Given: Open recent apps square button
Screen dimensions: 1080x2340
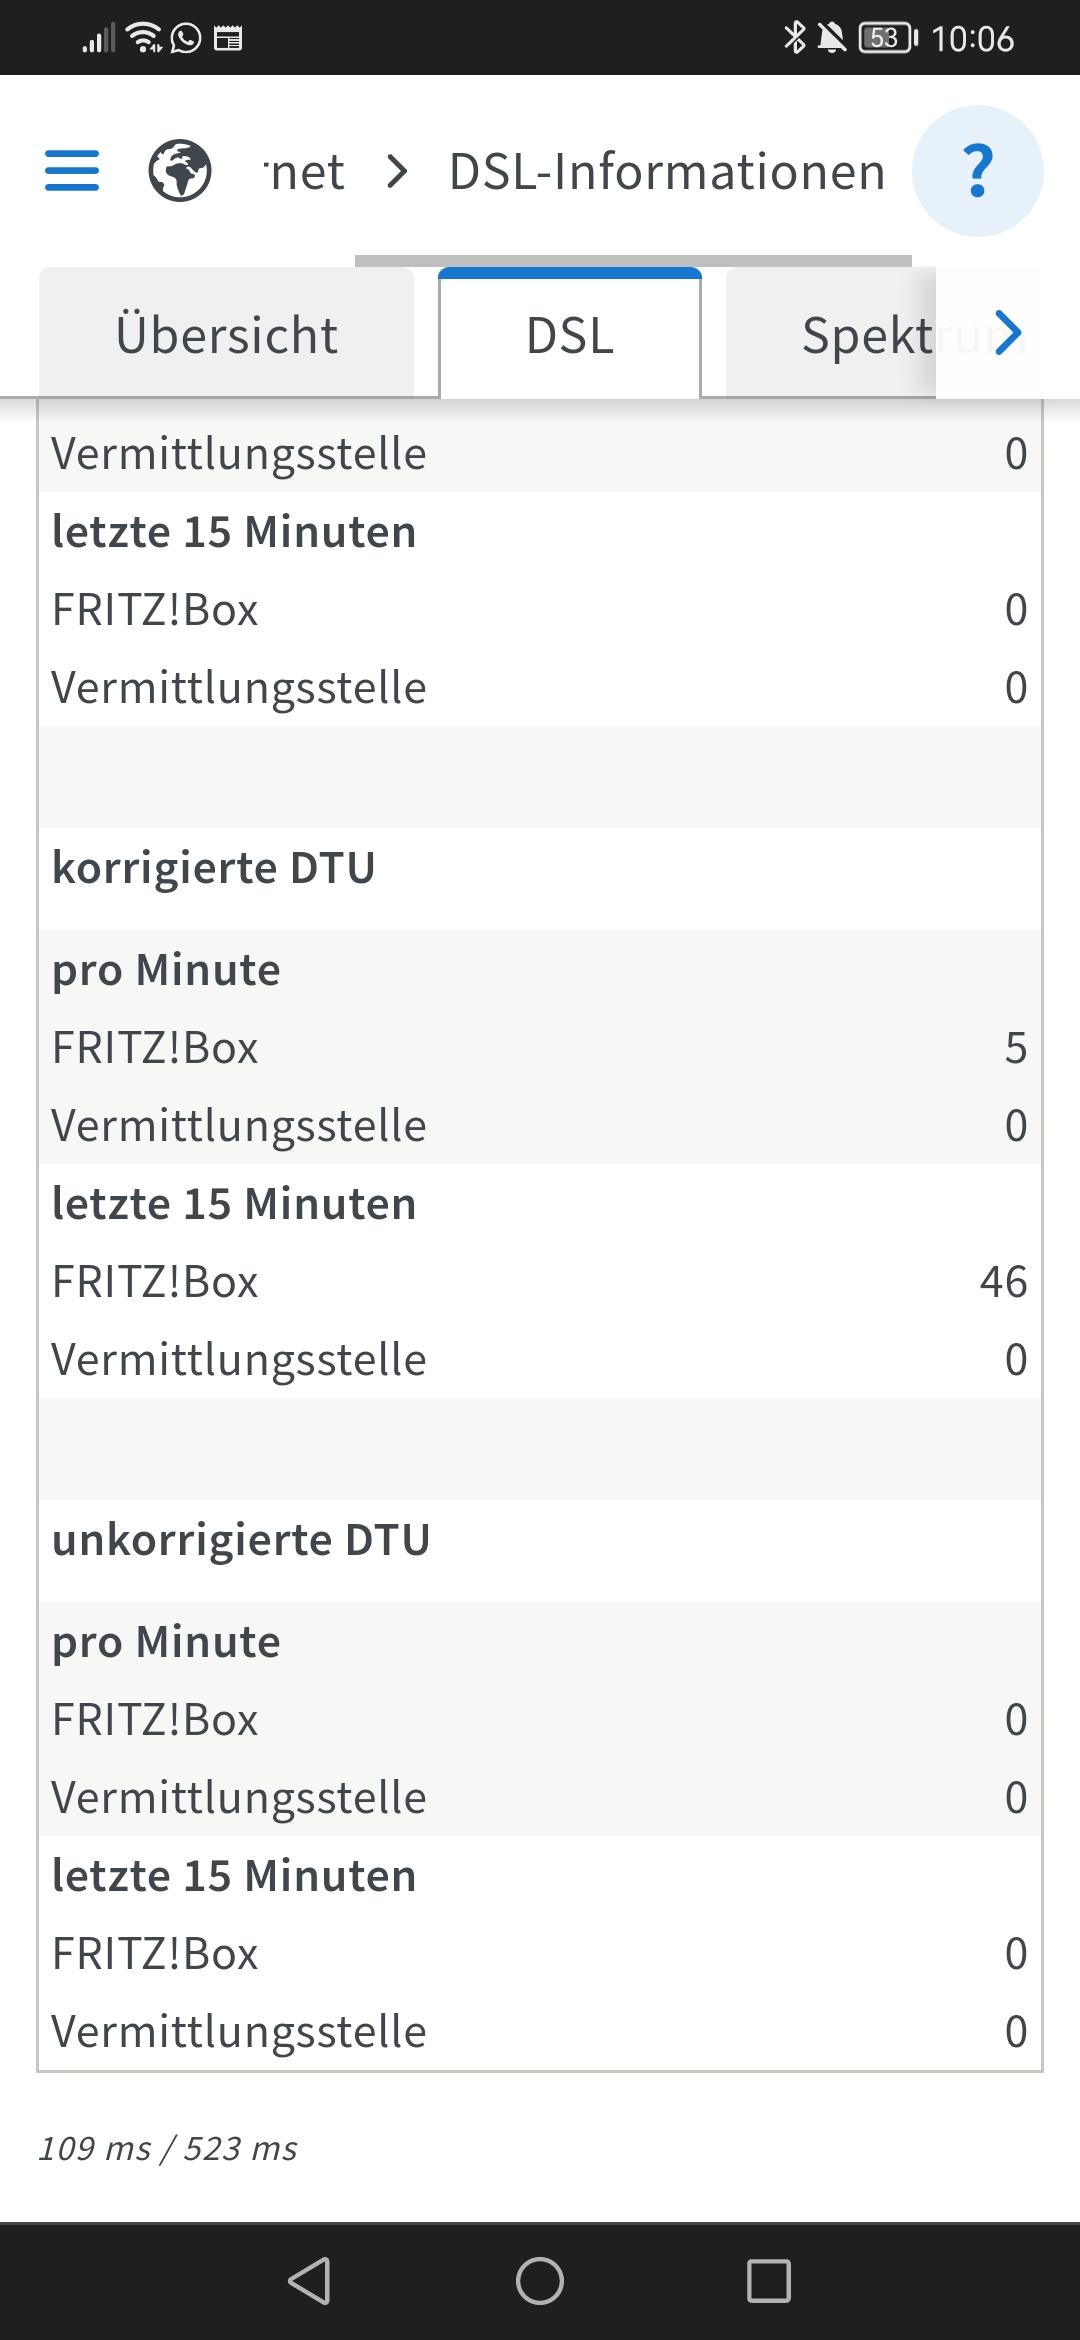Looking at the screenshot, I should (768, 2281).
